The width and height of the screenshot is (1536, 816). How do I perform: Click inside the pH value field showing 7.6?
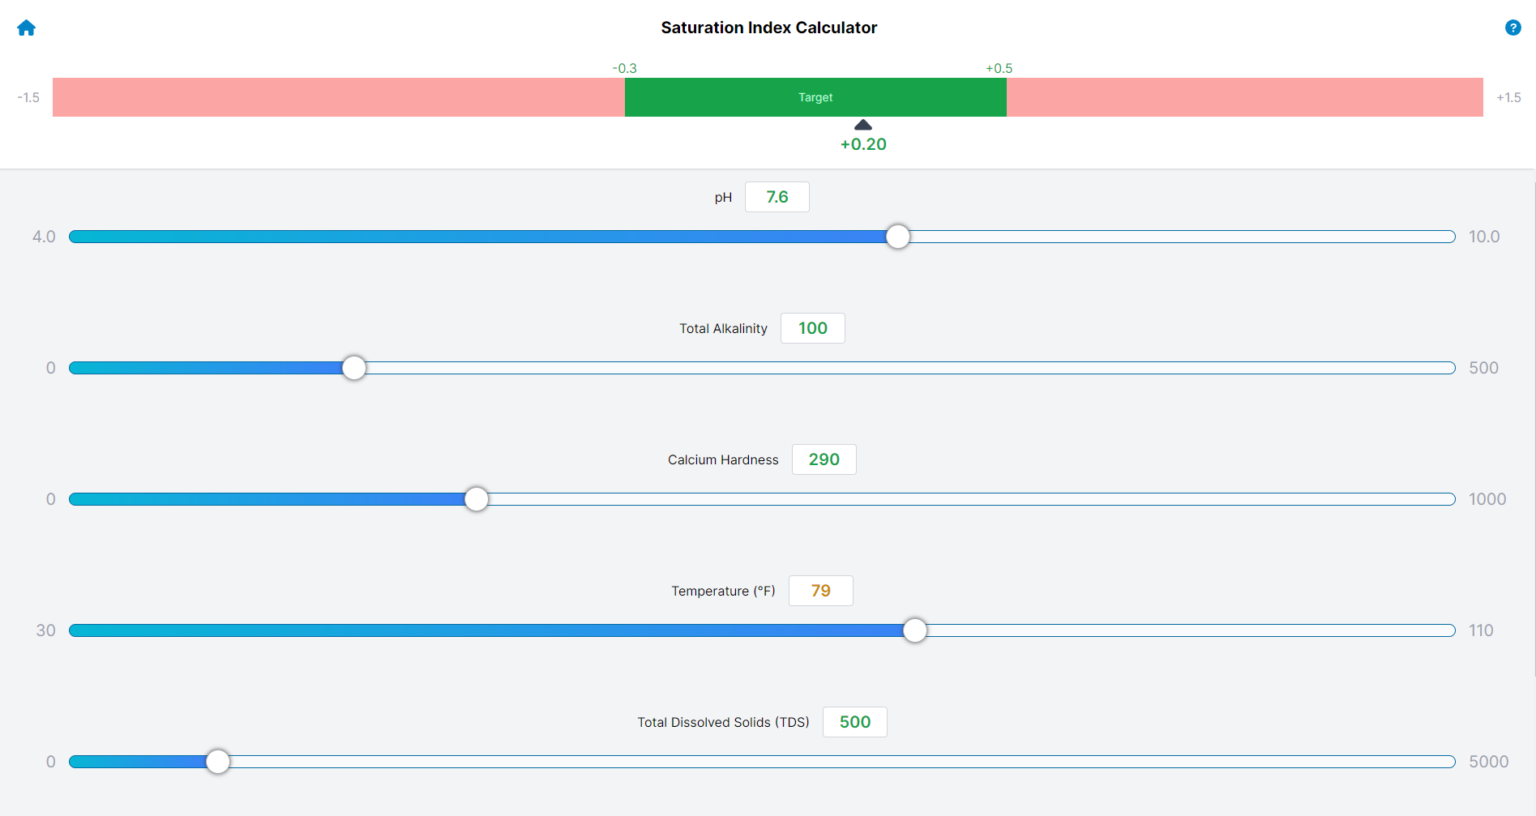point(777,197)
